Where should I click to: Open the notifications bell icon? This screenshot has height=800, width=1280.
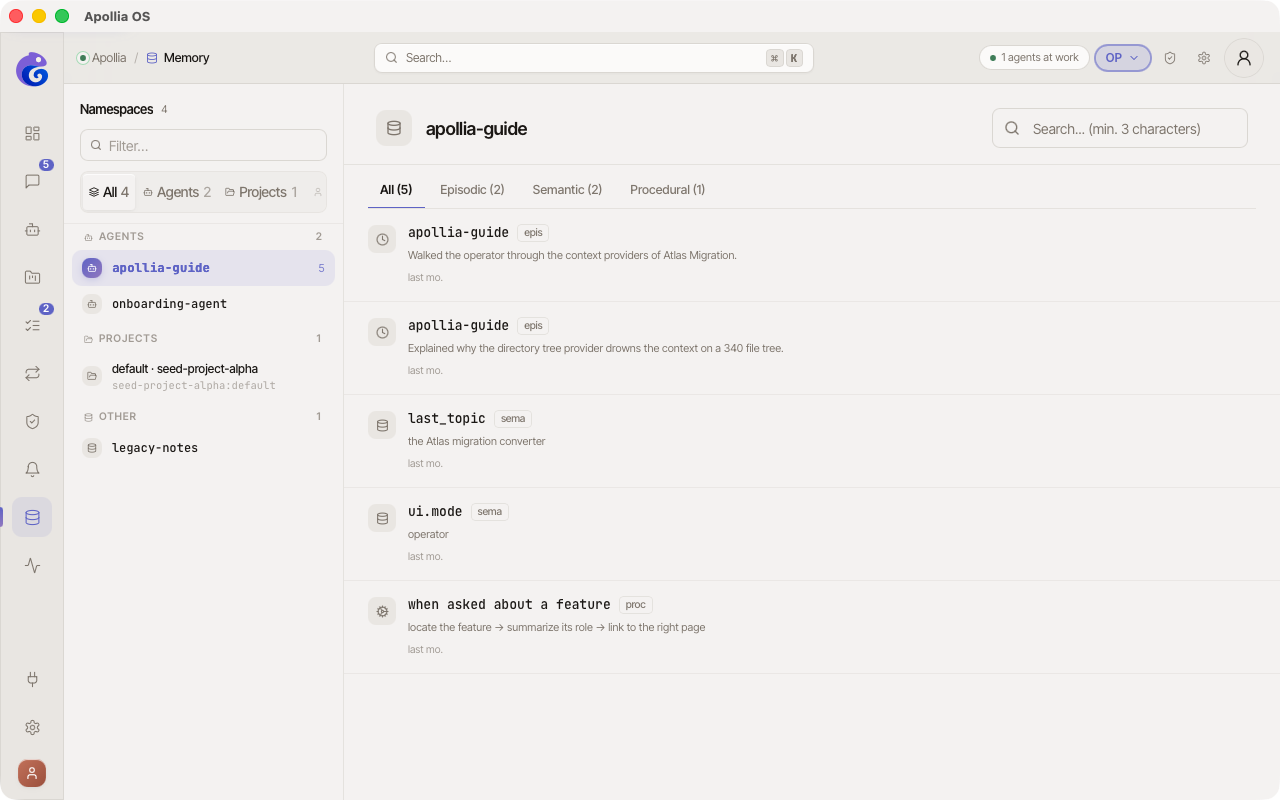[x=32, y=469]
